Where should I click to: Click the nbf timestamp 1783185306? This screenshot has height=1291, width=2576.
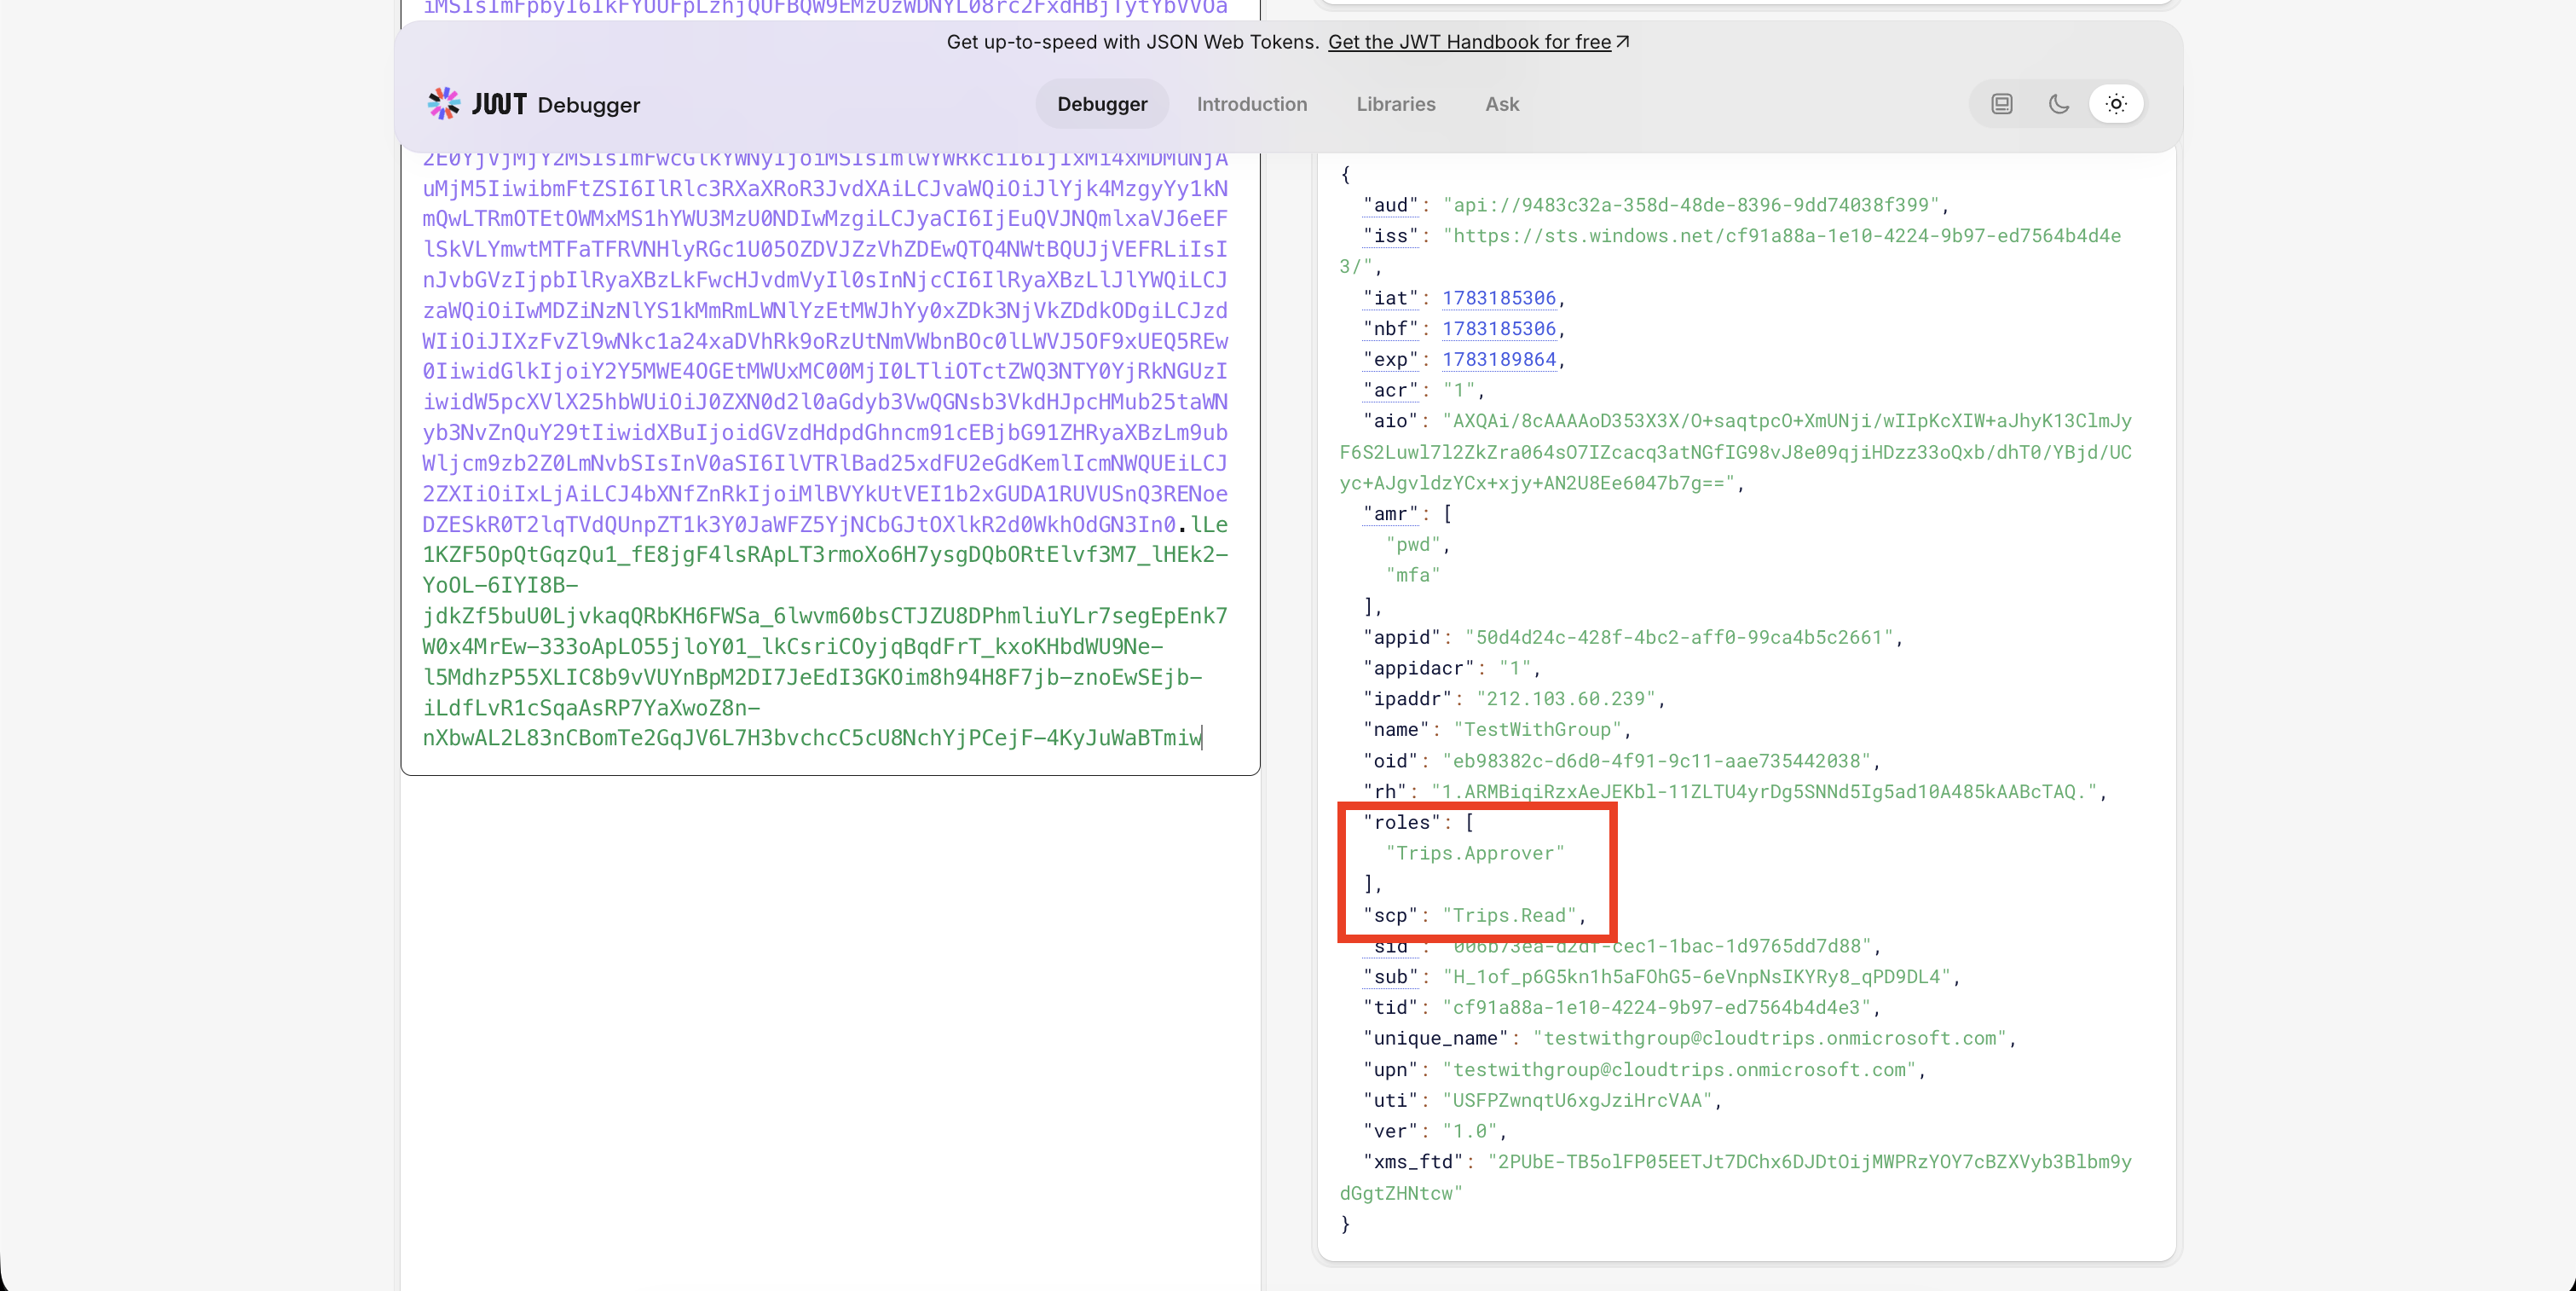(1498, 329)
